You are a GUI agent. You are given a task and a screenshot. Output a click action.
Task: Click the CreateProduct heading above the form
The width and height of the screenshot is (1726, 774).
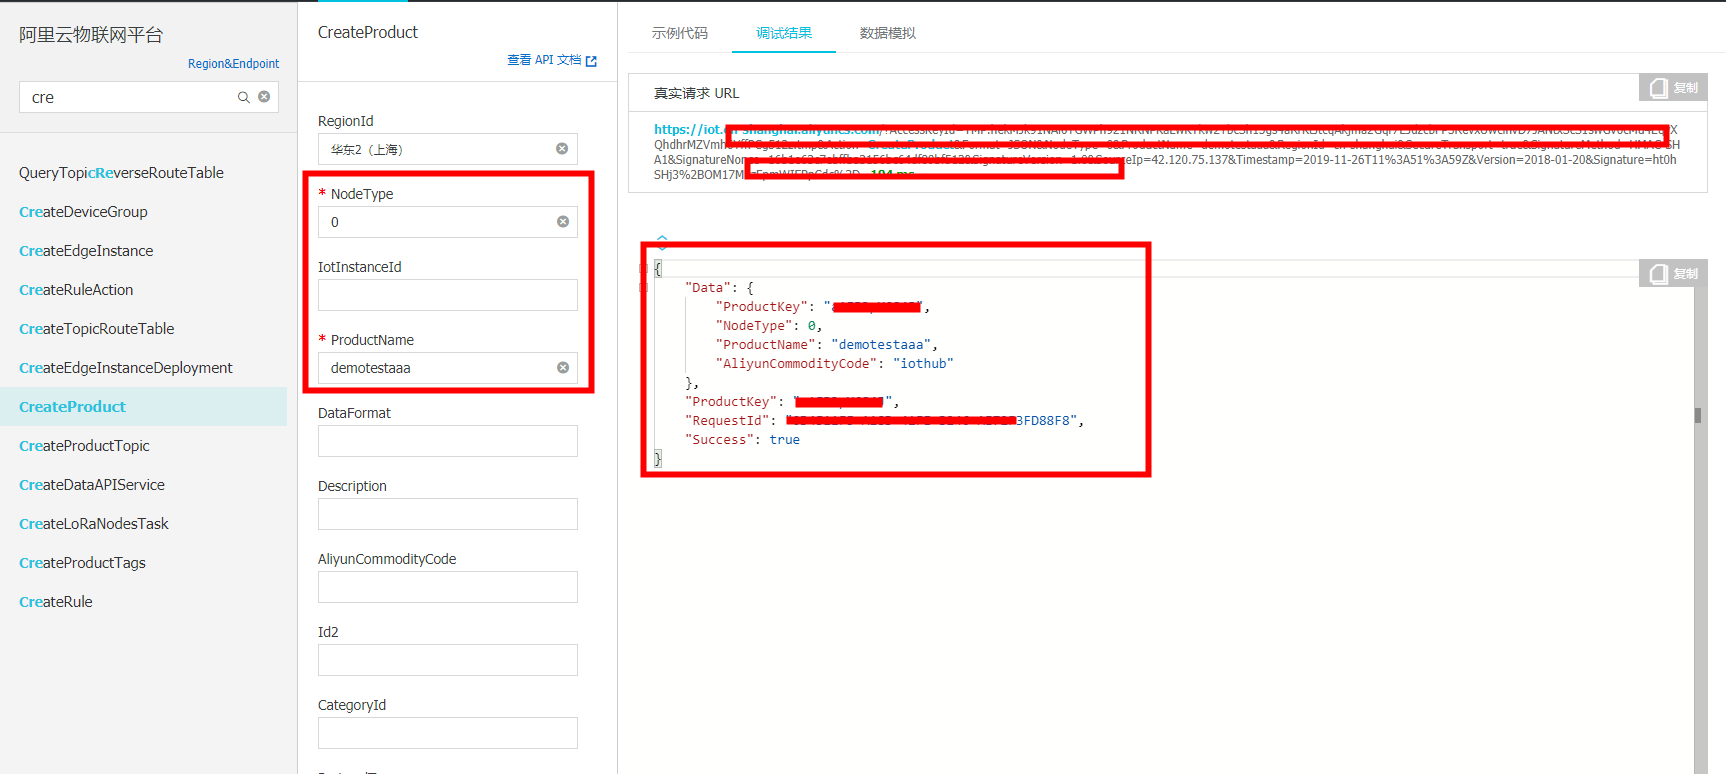[368, 32]
